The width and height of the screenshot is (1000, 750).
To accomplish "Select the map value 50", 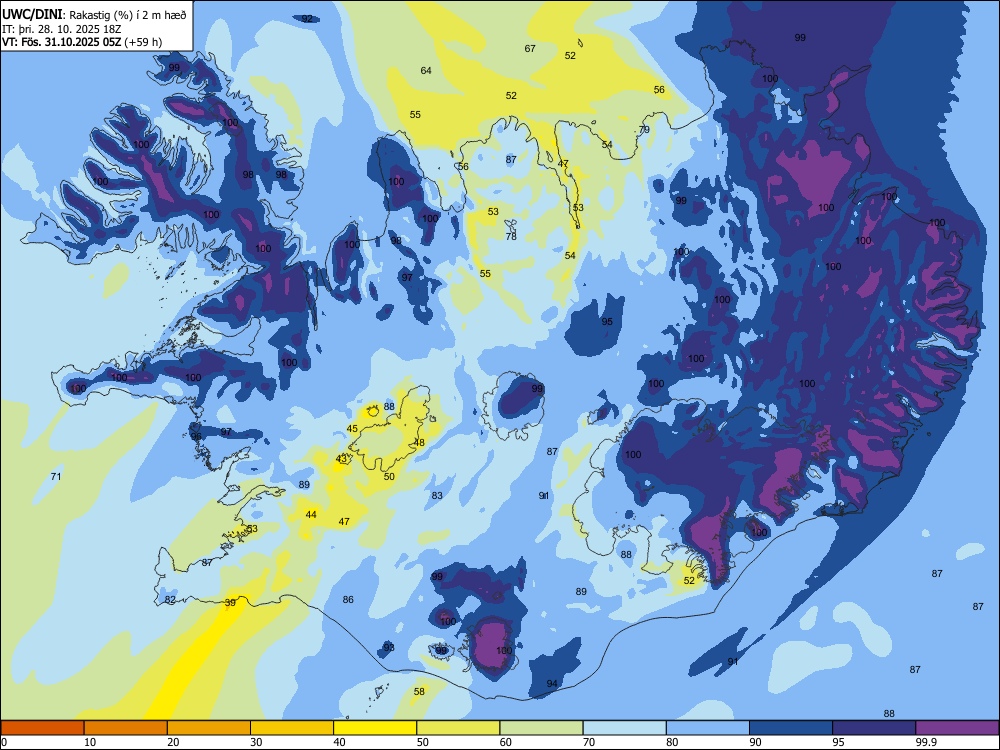I will coord(389,476).
